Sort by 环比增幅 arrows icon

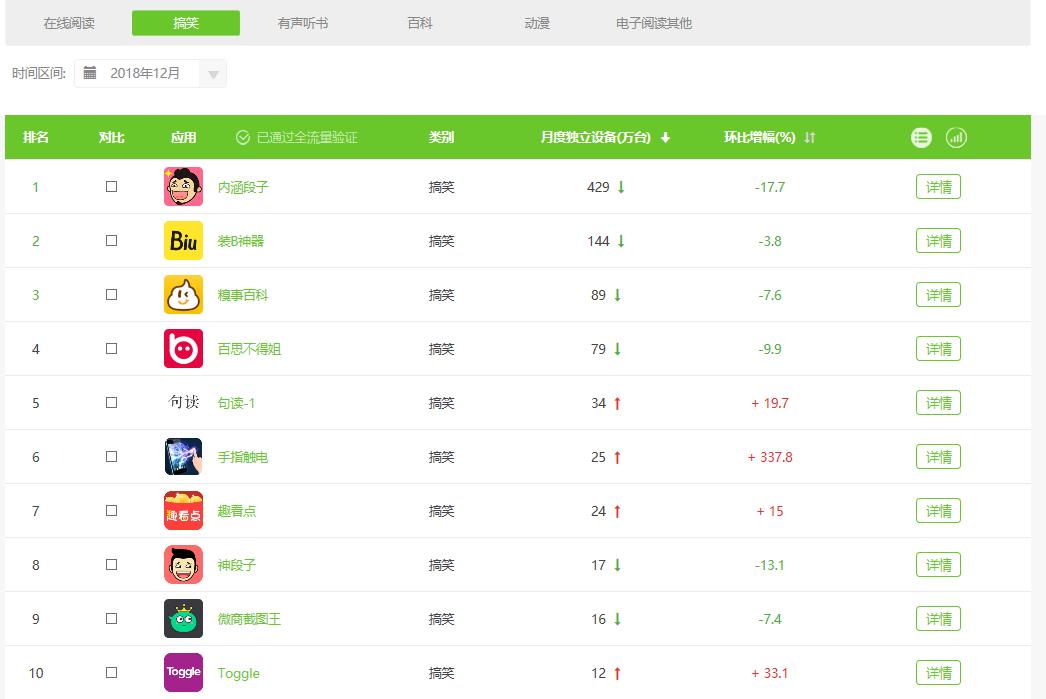click(x=809, y=137)
